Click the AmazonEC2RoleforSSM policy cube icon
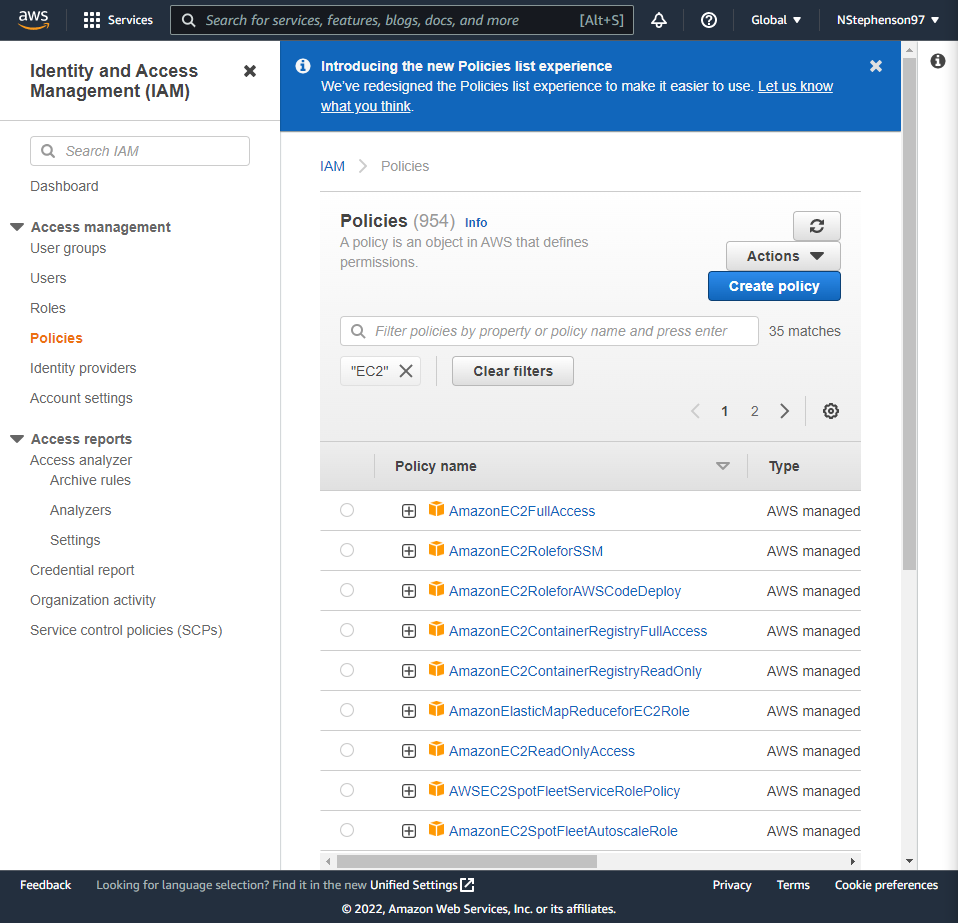The width and height of the screenshot is (958, 923). pyautogui.click(x=436, y=549)
